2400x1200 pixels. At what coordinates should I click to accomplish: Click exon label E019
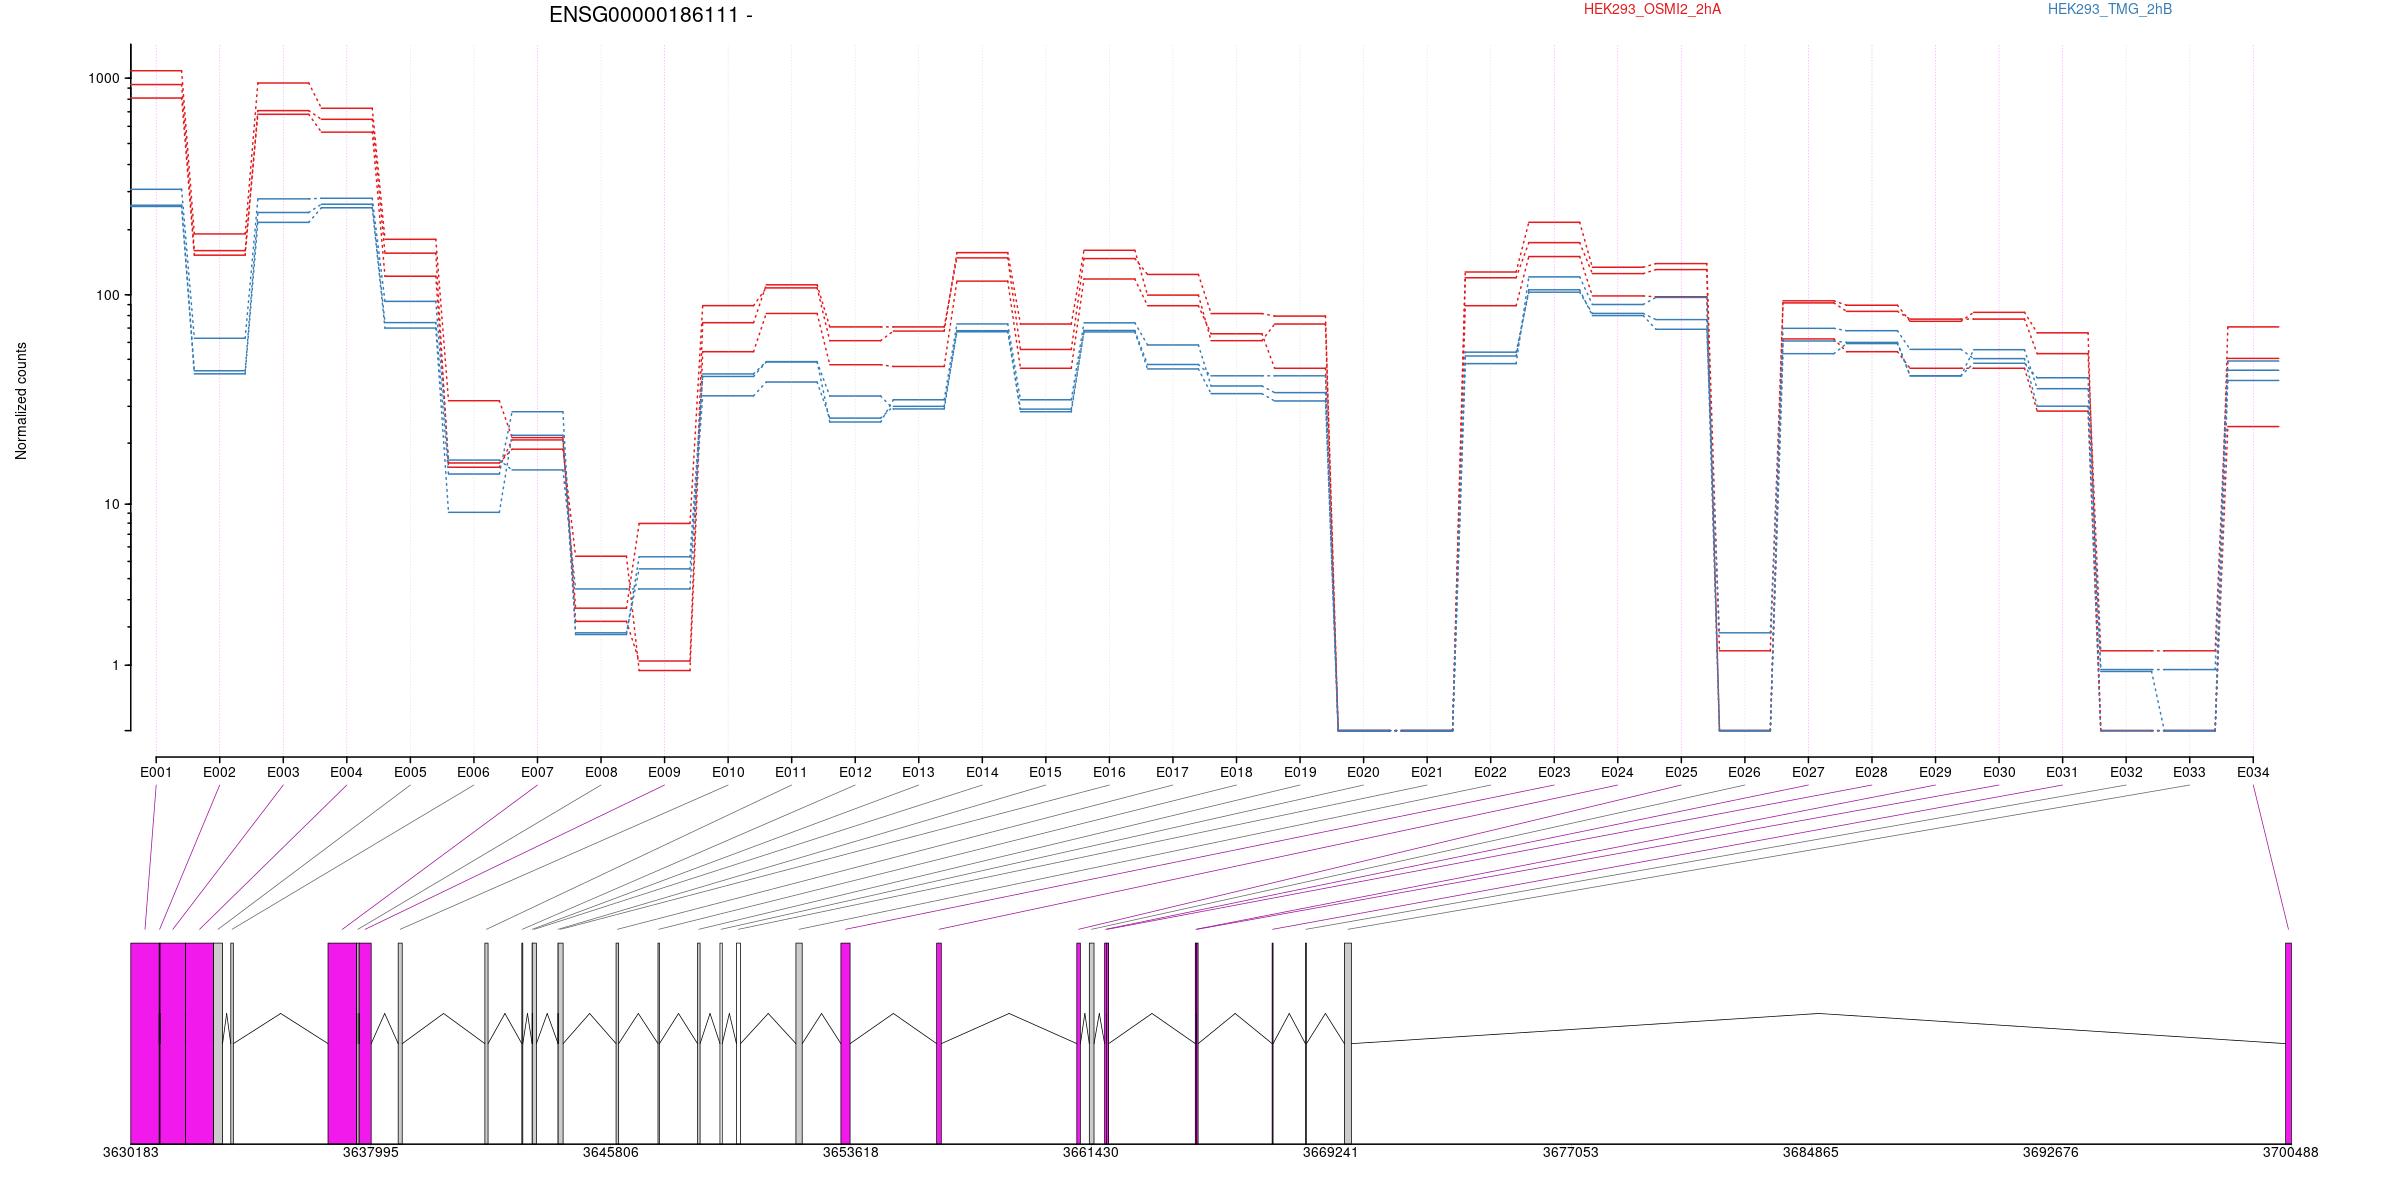1300,772
